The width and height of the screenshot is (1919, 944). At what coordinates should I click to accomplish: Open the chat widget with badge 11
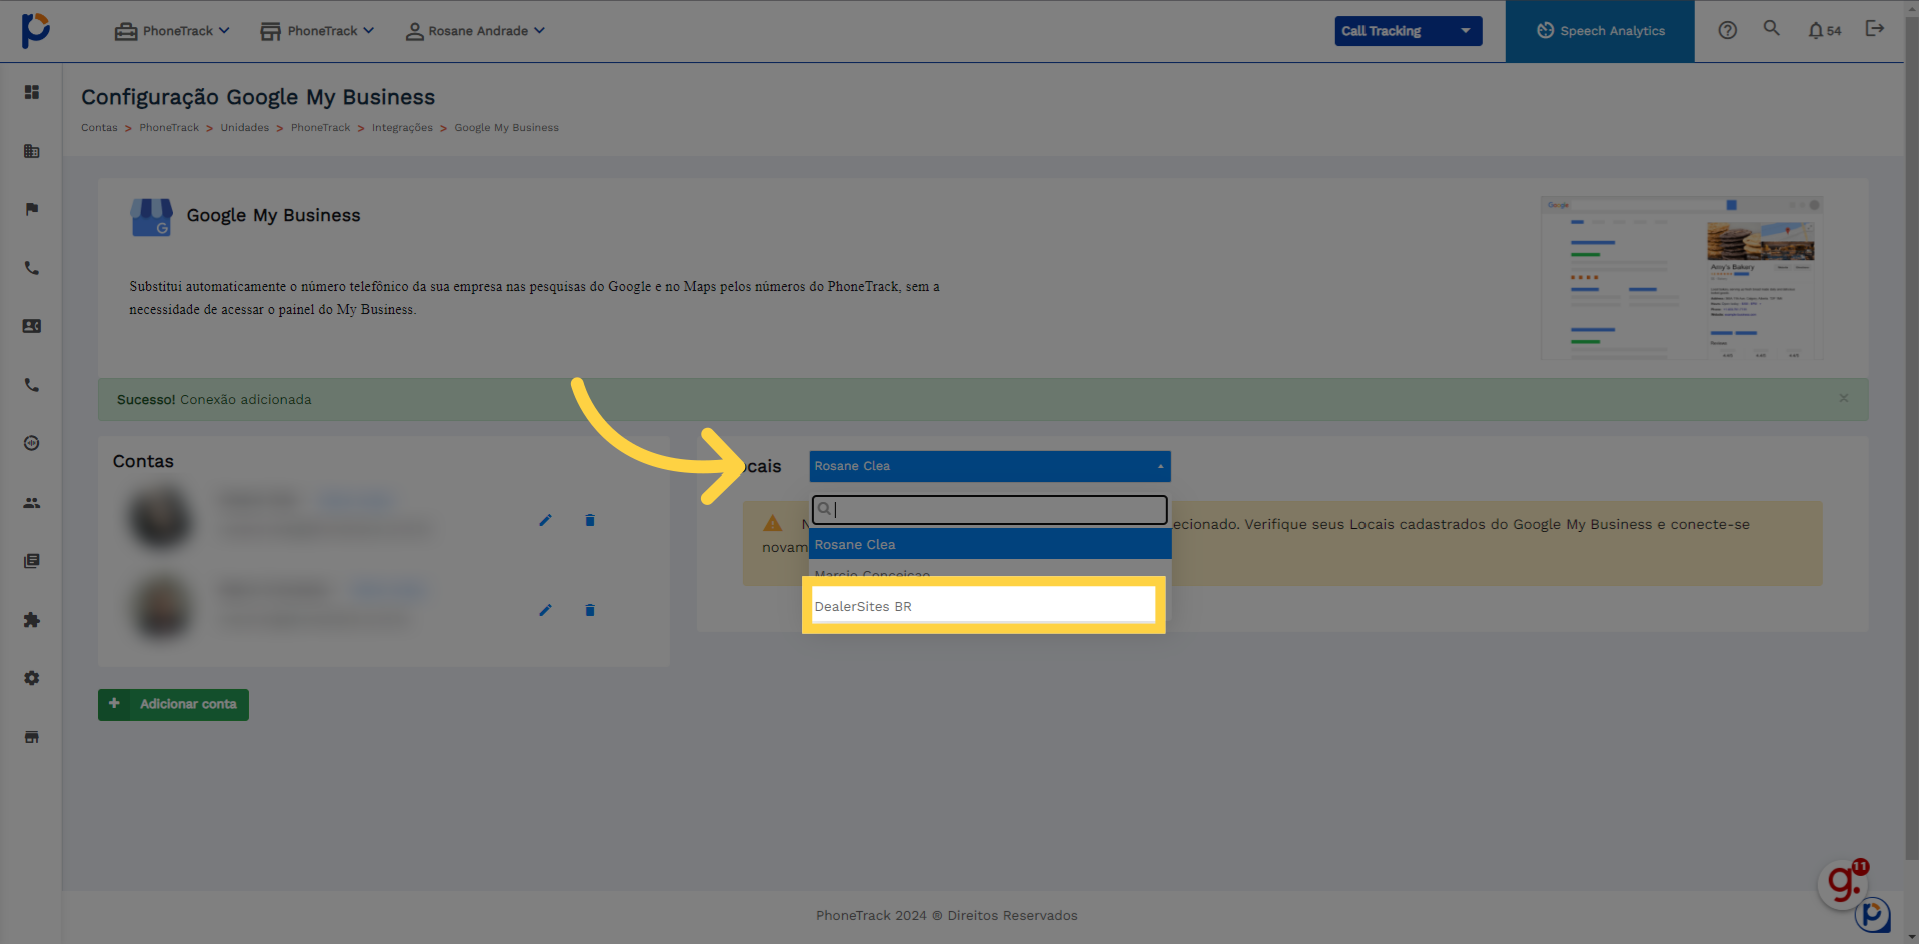point(1842,883)
